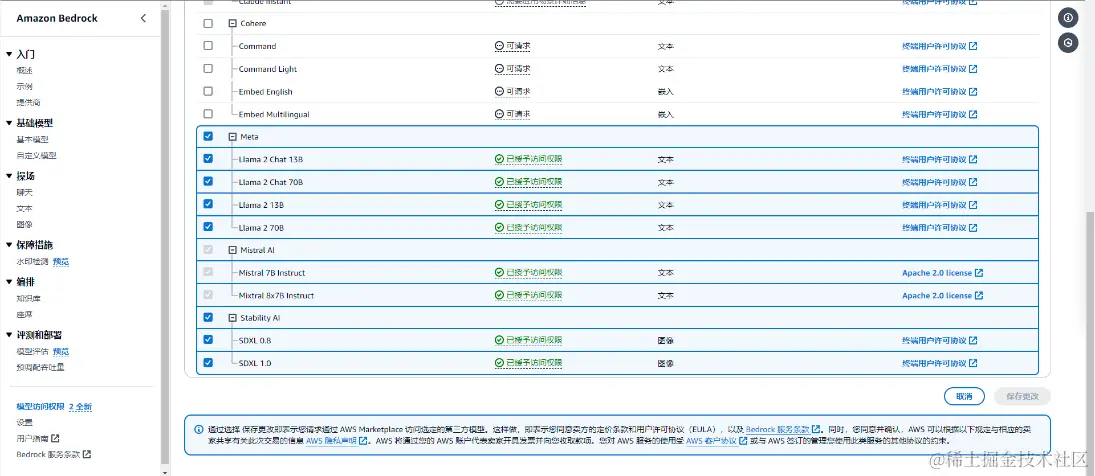Collapse the 入门 sidebar section
Screen dimensions: 1095x476
coord(8,54)
